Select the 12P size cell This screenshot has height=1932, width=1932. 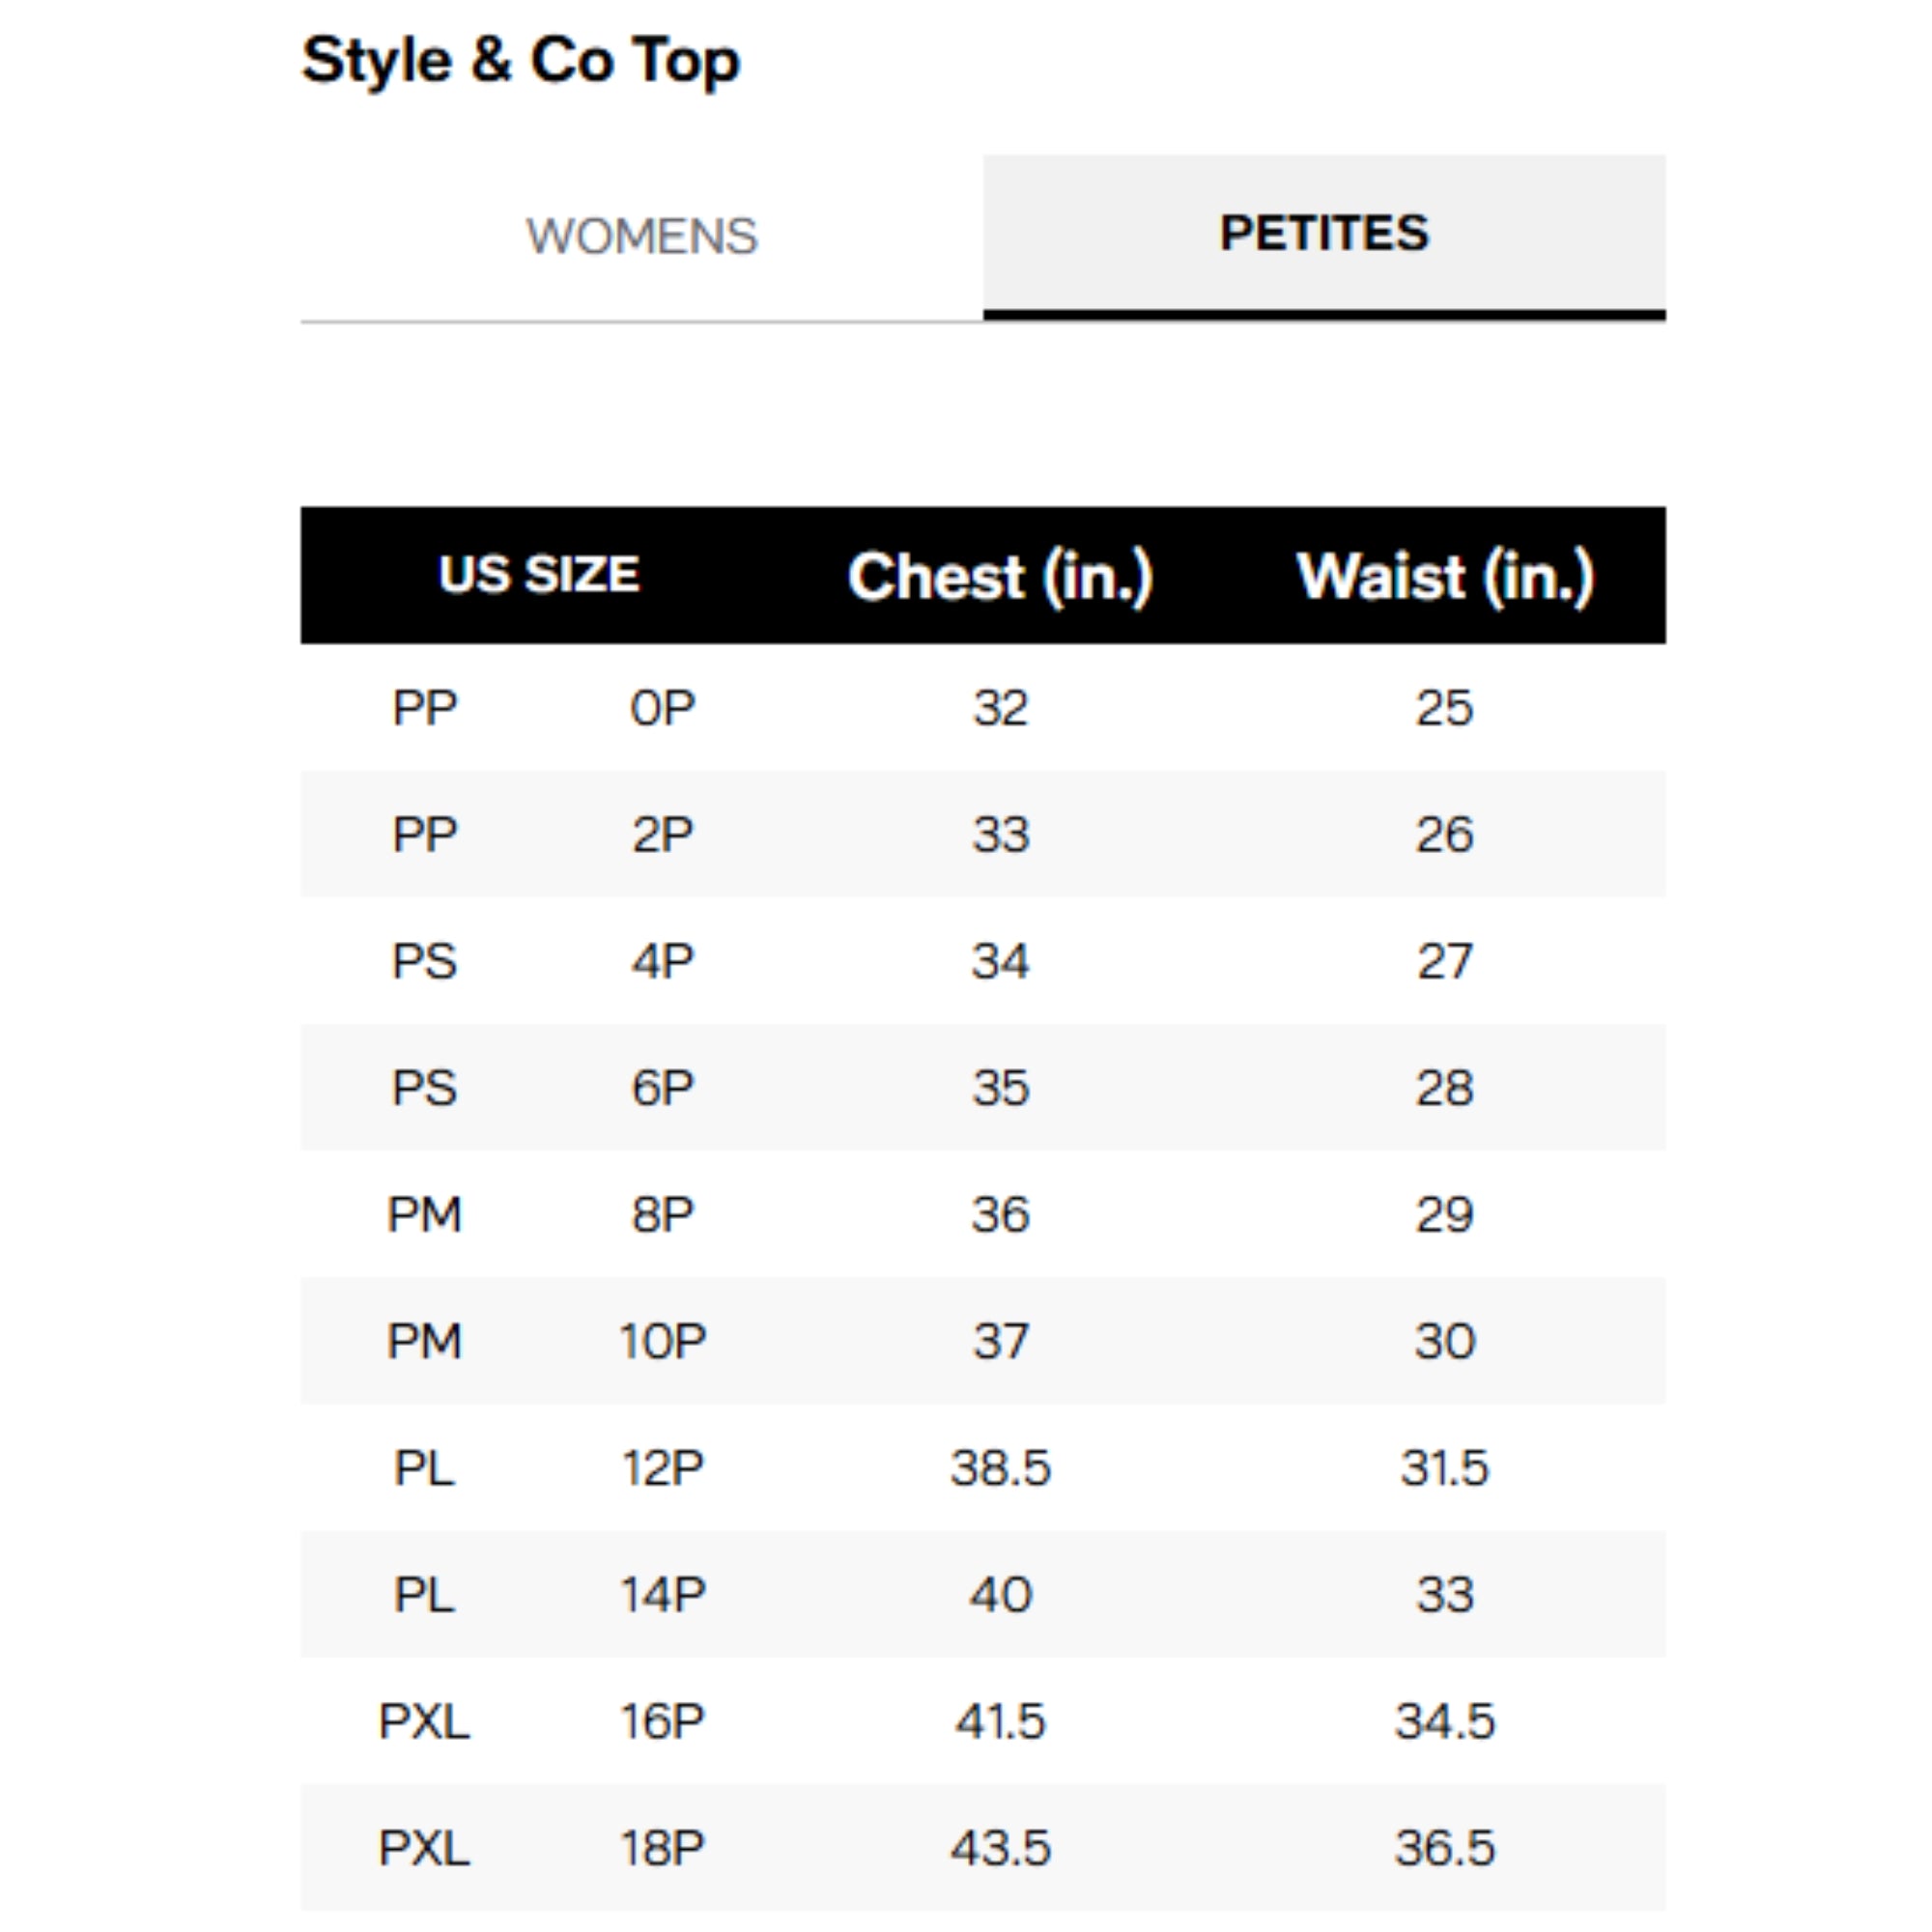(x=662, y=1467)
